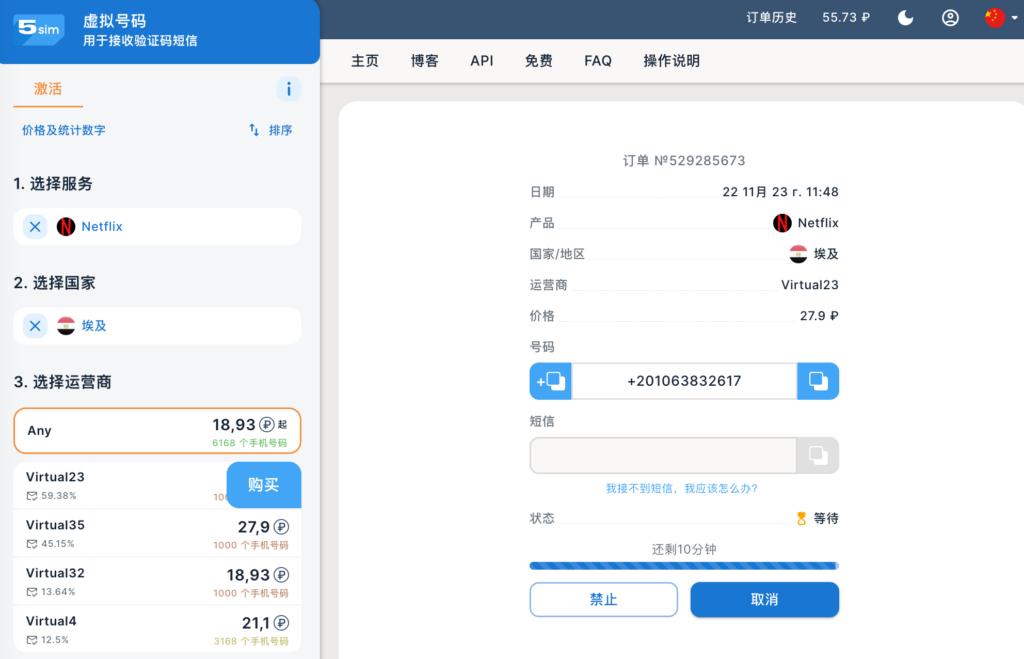Click the 45.15% delivery rate icon
This screenshot has width=1024, height=659.
(31, 544)
